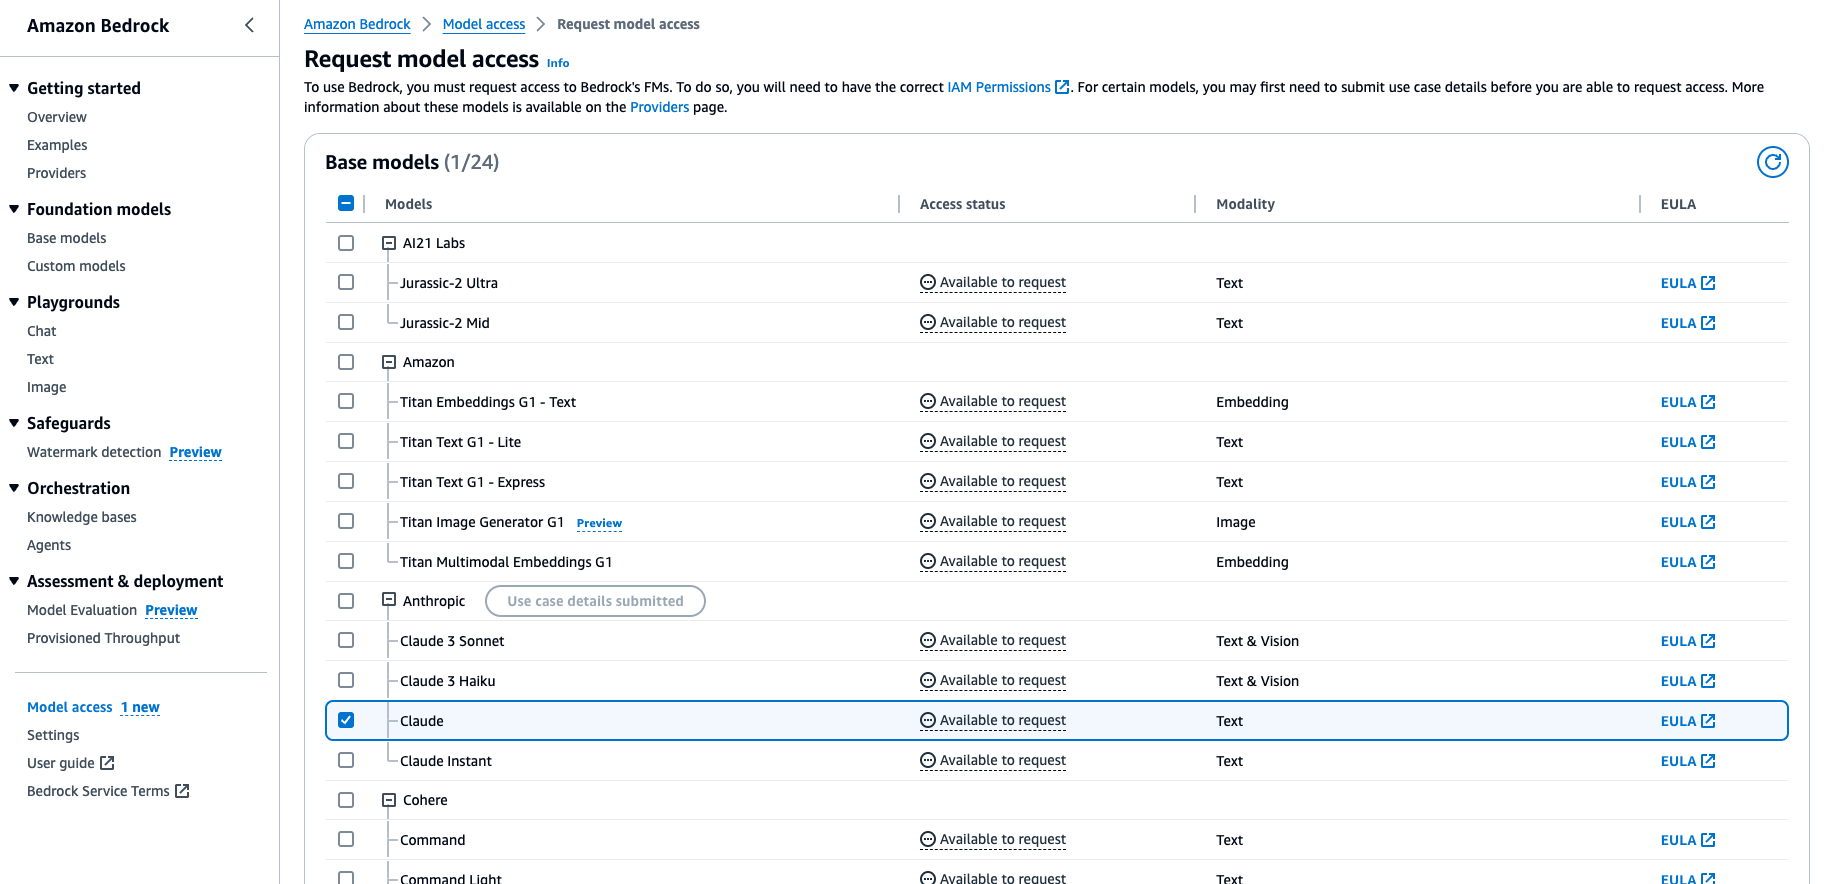The height and width of the screenshot is (884, 1830).
Task: Collapse the Amazon model group
Action: pos(389,362)
